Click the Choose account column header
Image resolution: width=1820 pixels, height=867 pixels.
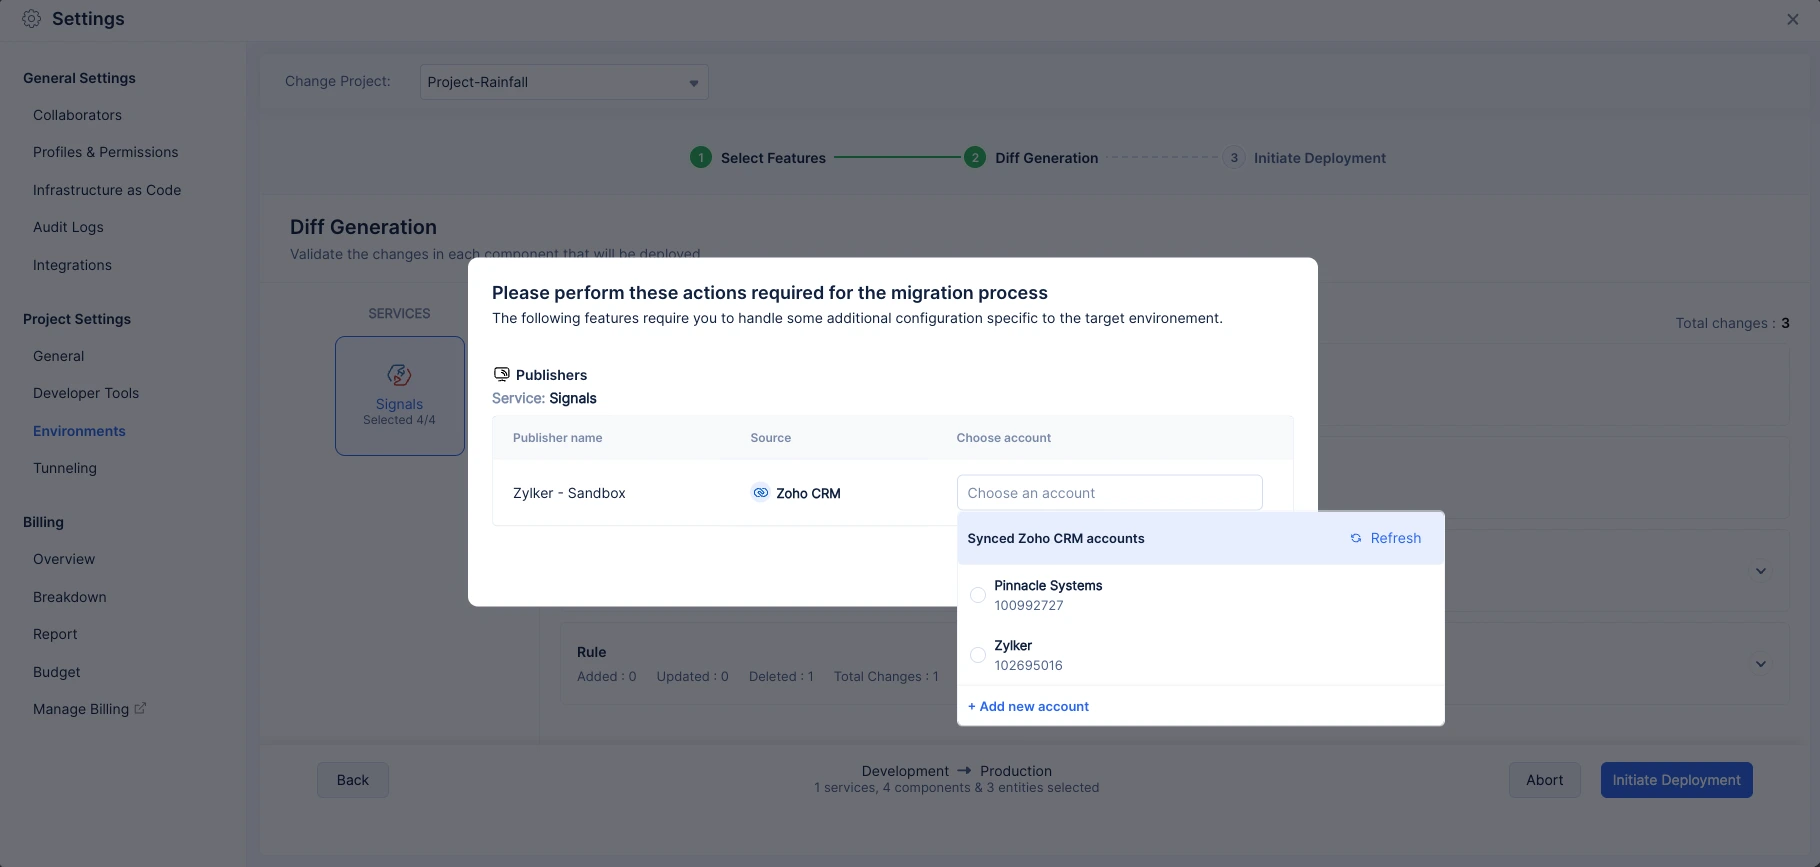(x=1003, y=438)
